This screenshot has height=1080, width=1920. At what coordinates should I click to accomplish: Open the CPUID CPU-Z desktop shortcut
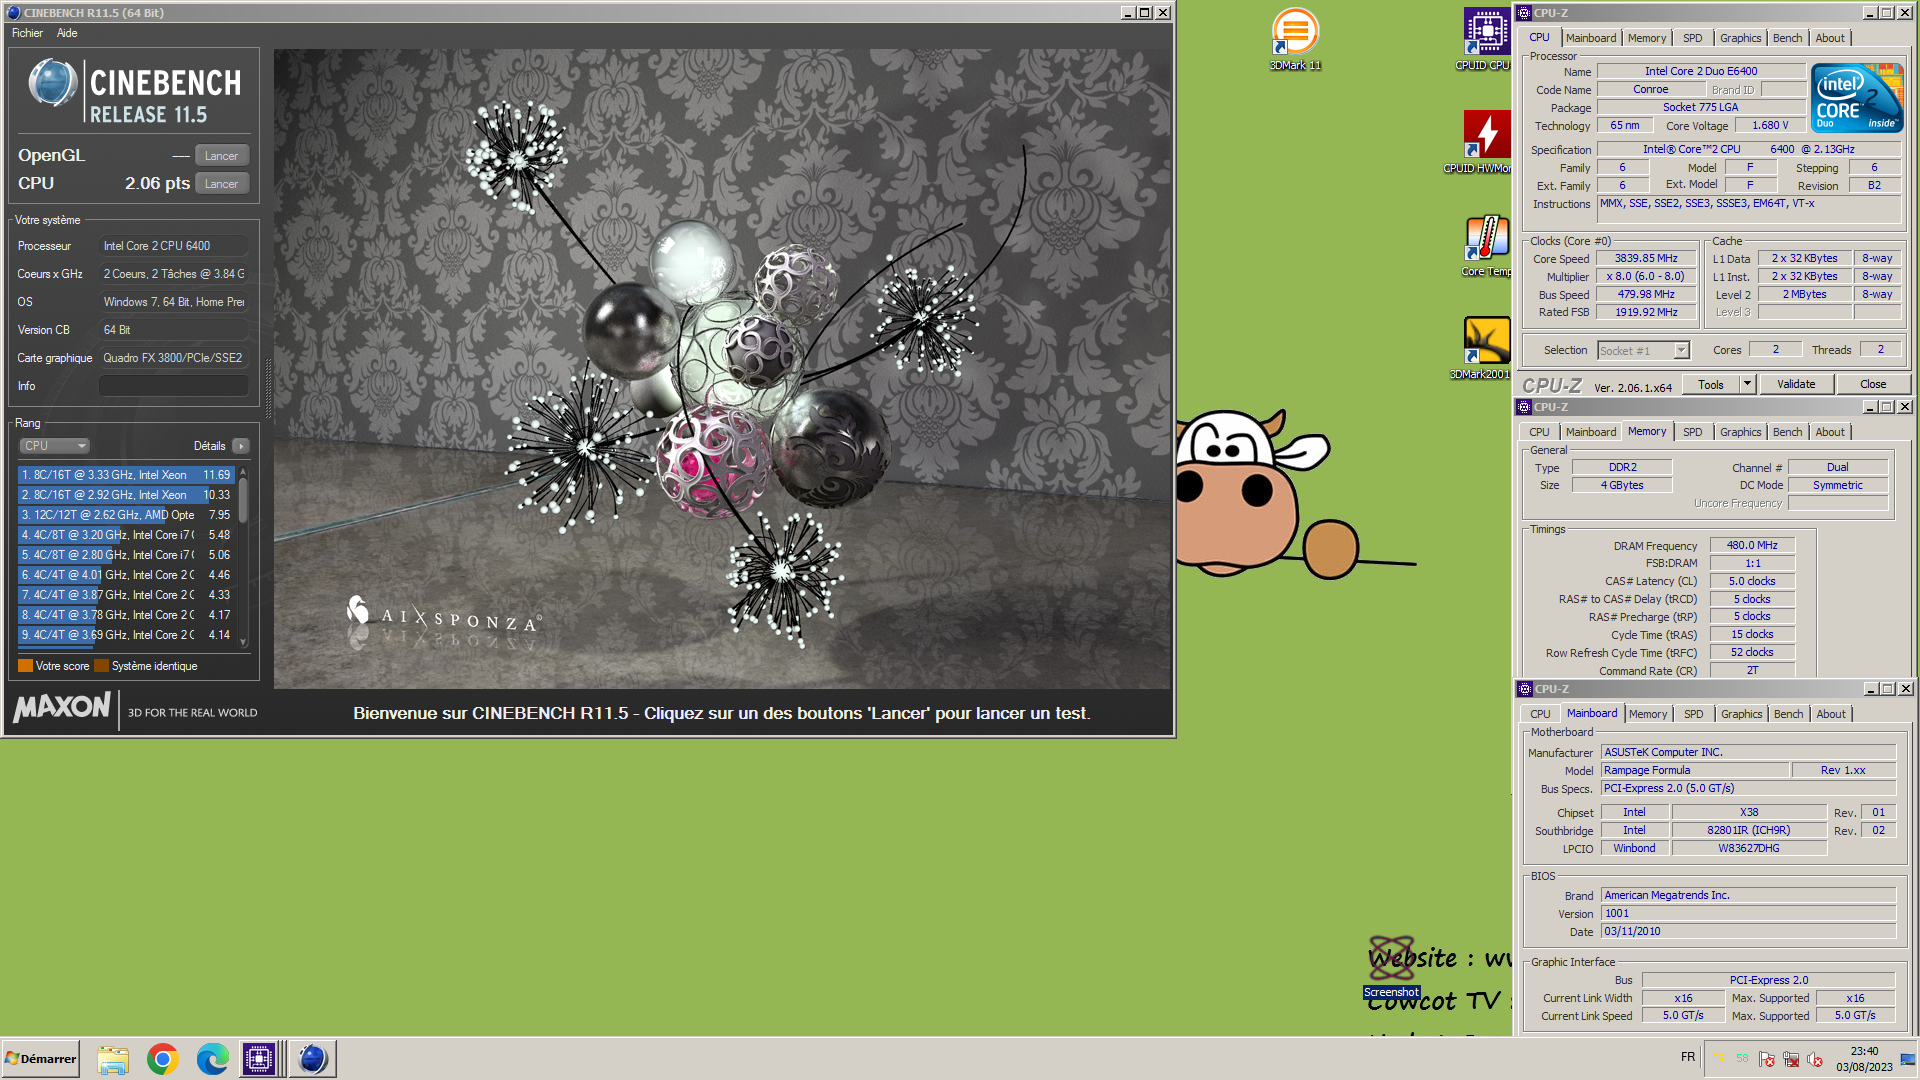(x=1485, y=38)
